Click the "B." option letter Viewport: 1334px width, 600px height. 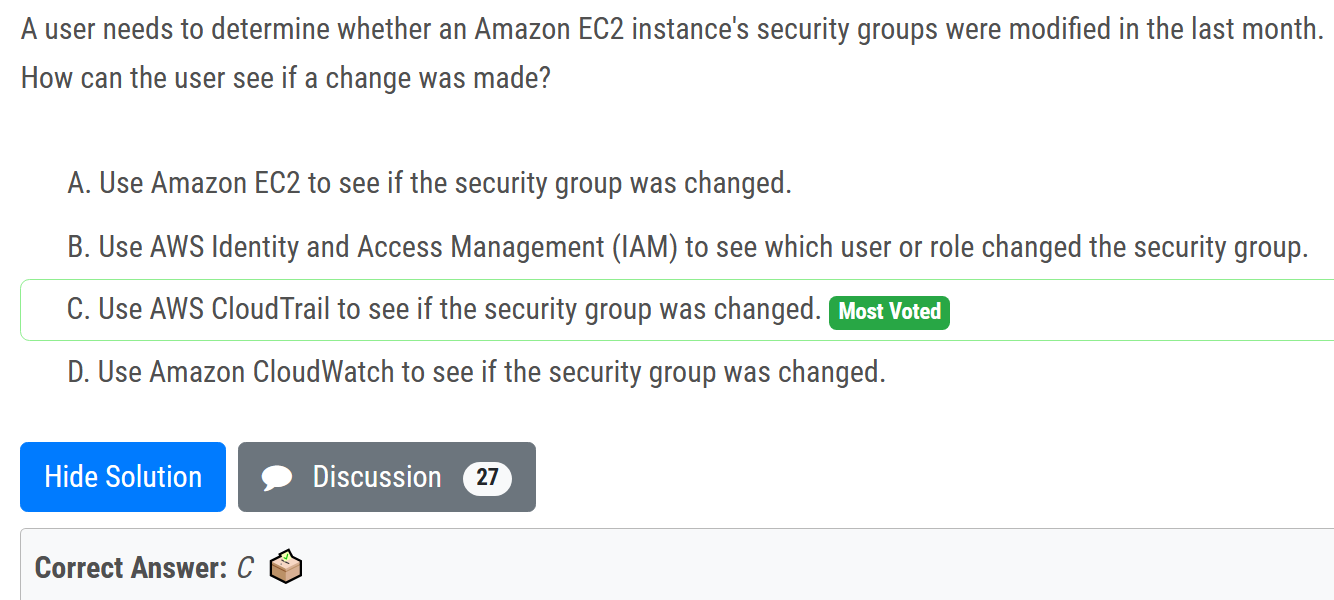(79, 247)
